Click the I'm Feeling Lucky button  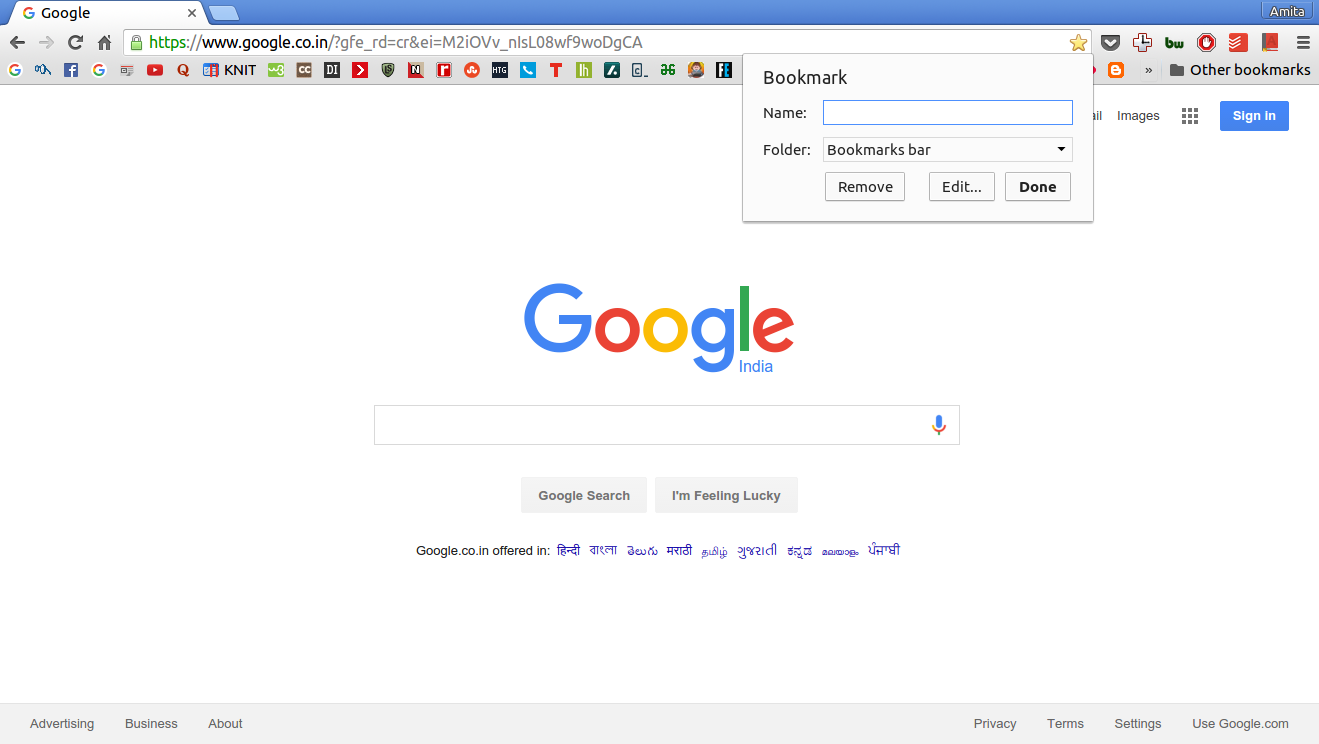tap(726, 495)
